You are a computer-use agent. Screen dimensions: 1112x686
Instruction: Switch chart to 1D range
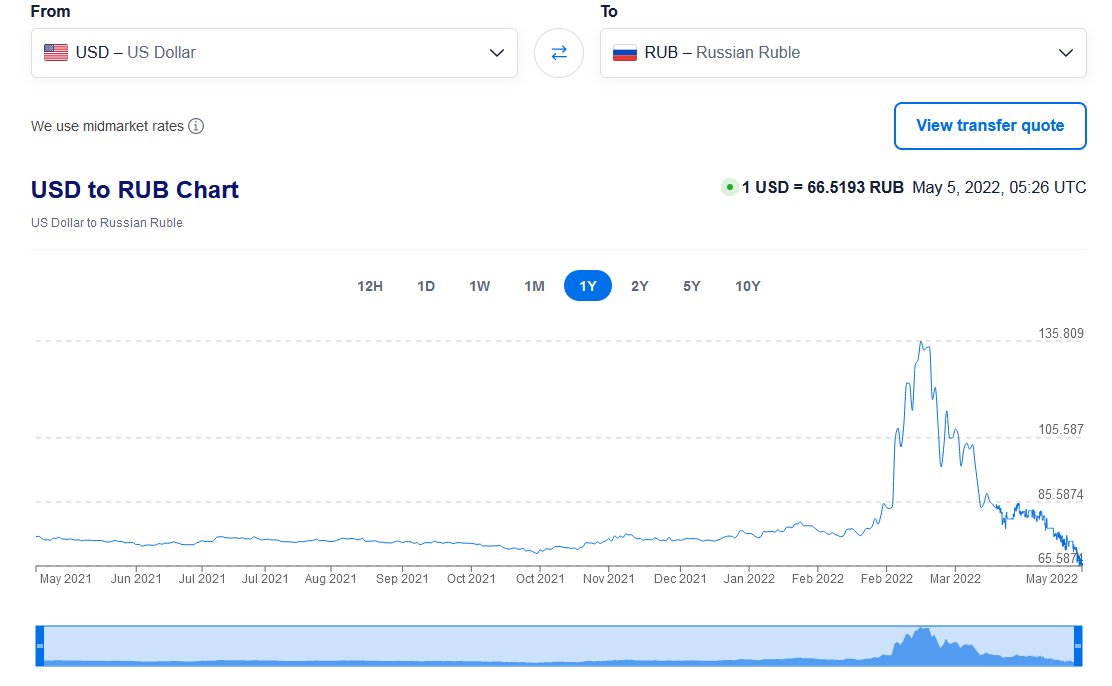426,286
